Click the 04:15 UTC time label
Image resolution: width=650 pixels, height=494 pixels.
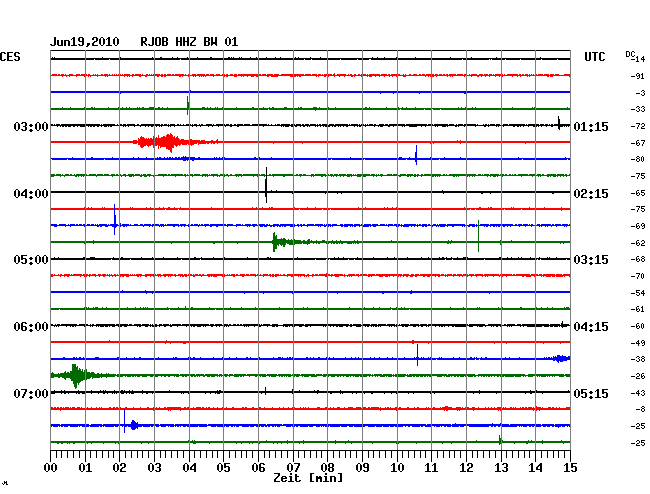click(x=591, y=327)
